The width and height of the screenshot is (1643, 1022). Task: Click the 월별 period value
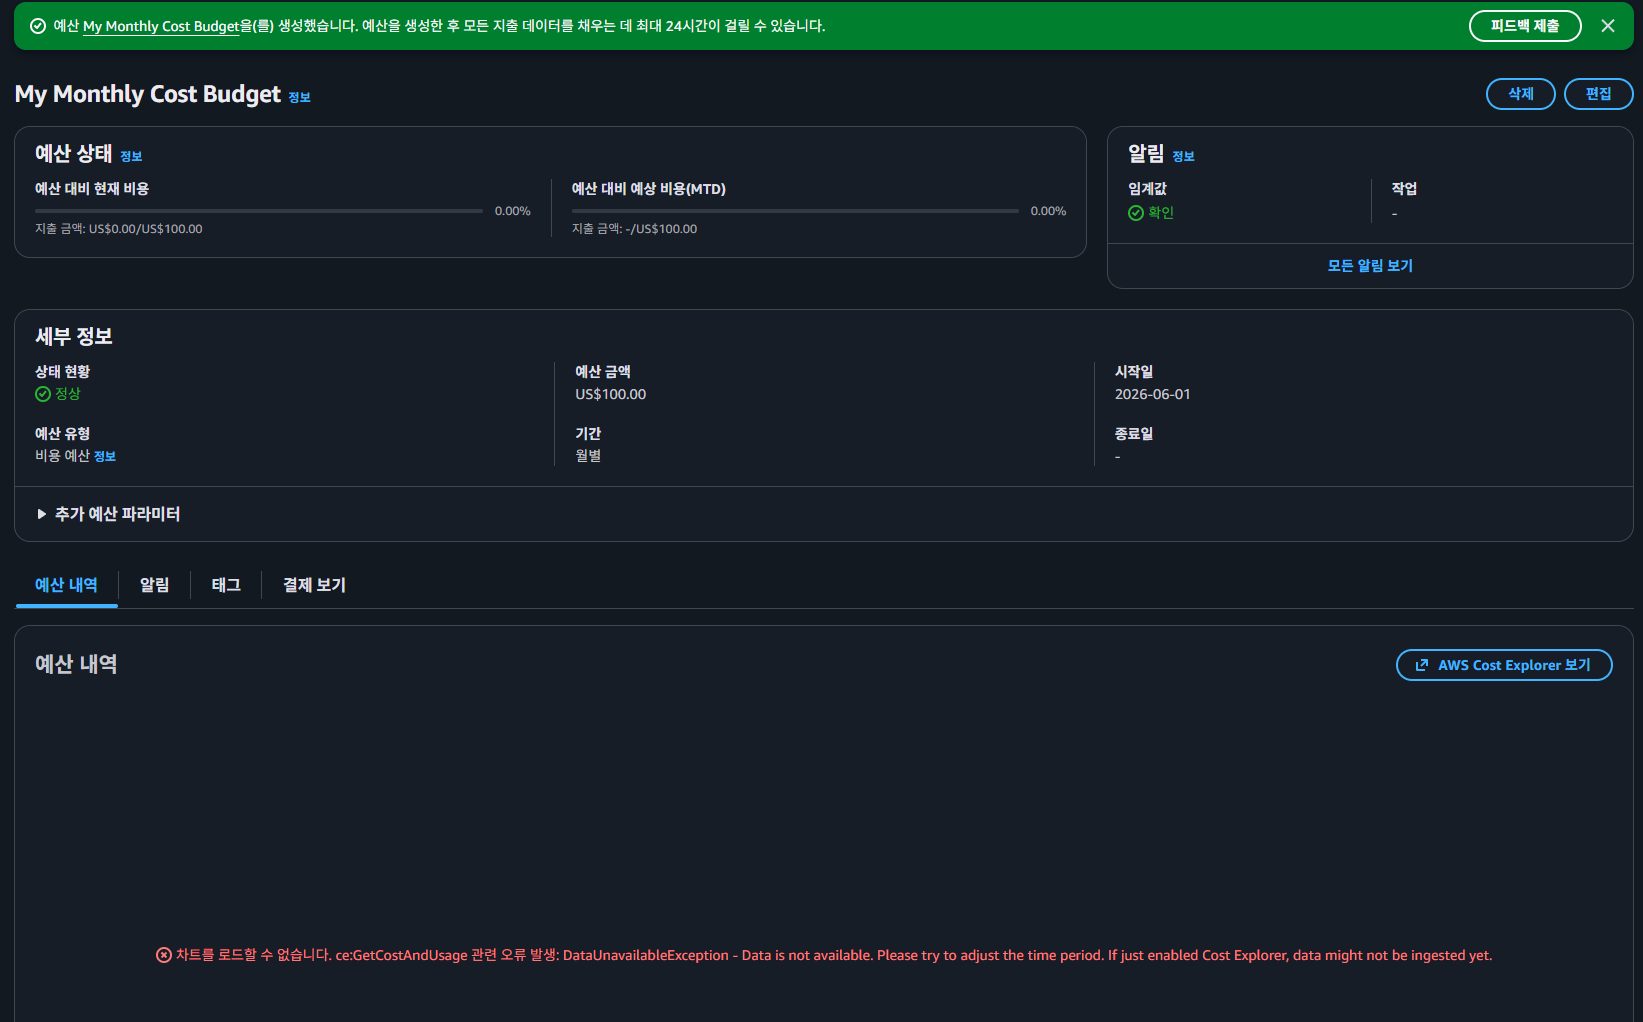pos(588,456)
